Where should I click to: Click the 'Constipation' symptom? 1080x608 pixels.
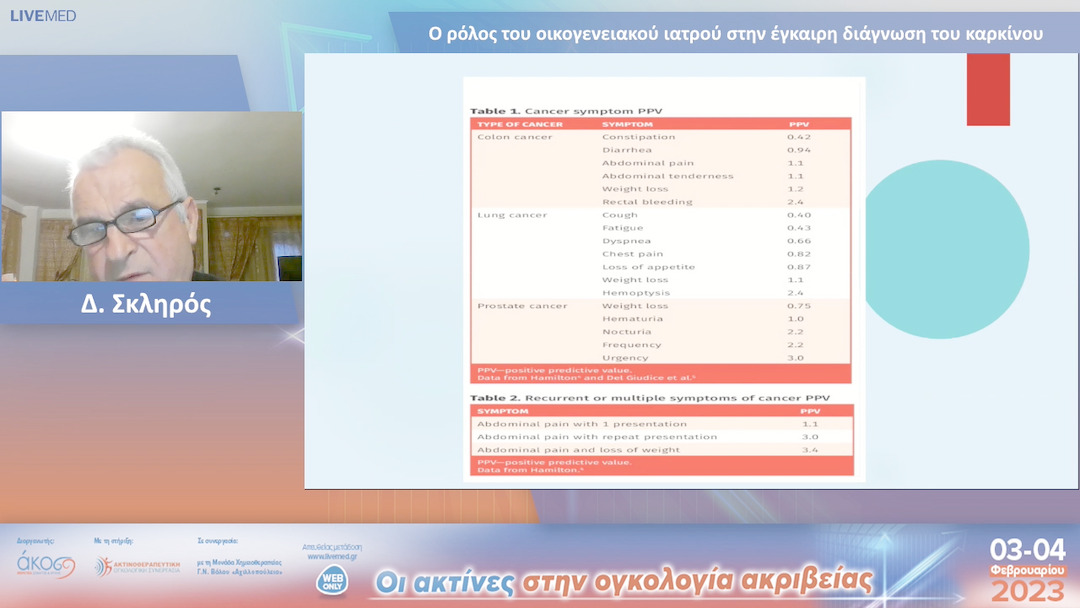coord(638,137)
